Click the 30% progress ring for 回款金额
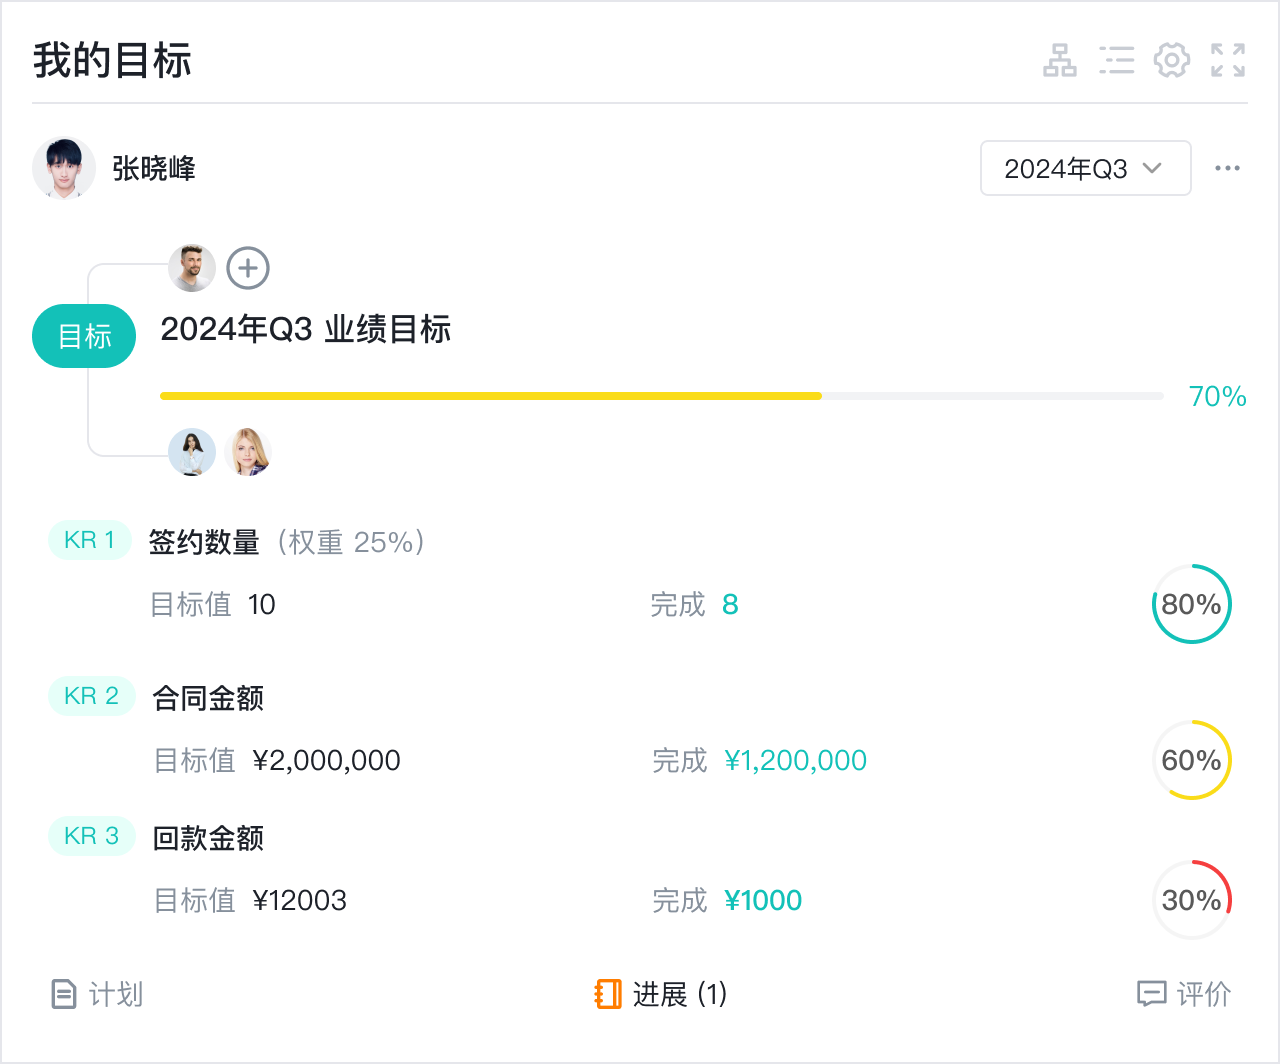 coord(1191,900)
